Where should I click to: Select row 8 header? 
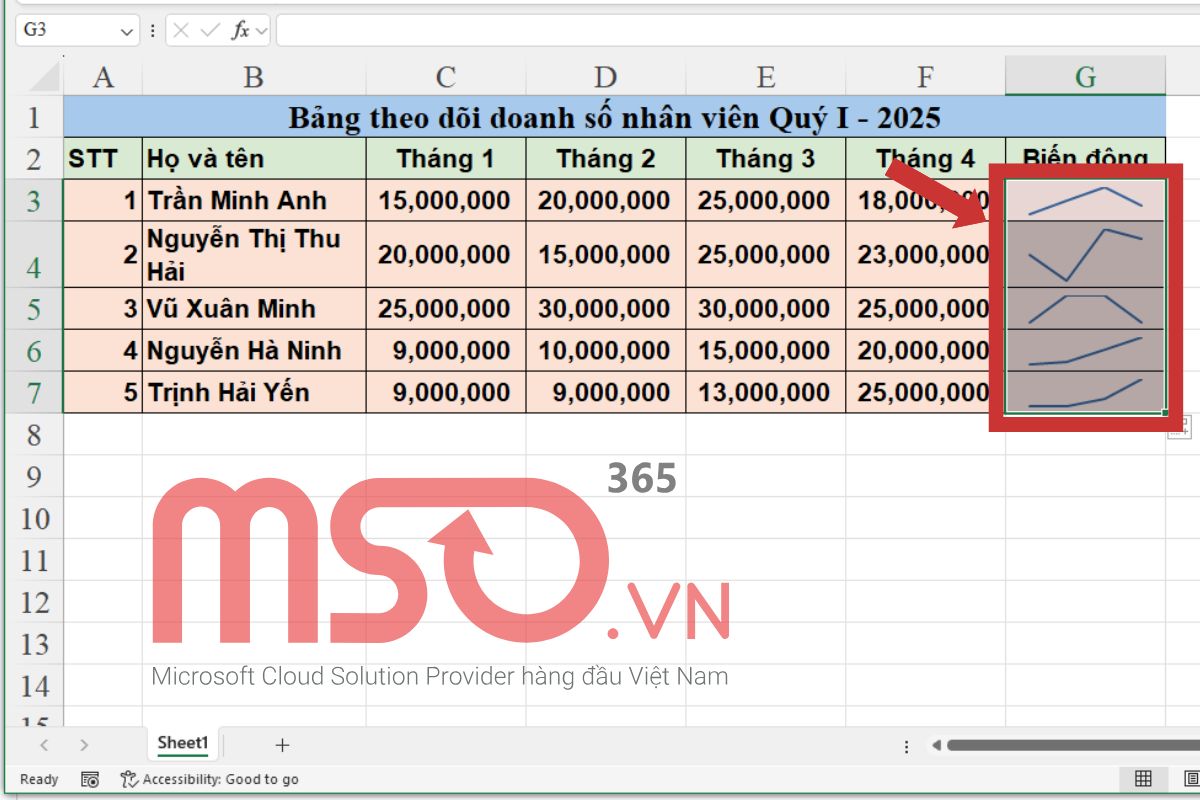click(x=34, y=434)
